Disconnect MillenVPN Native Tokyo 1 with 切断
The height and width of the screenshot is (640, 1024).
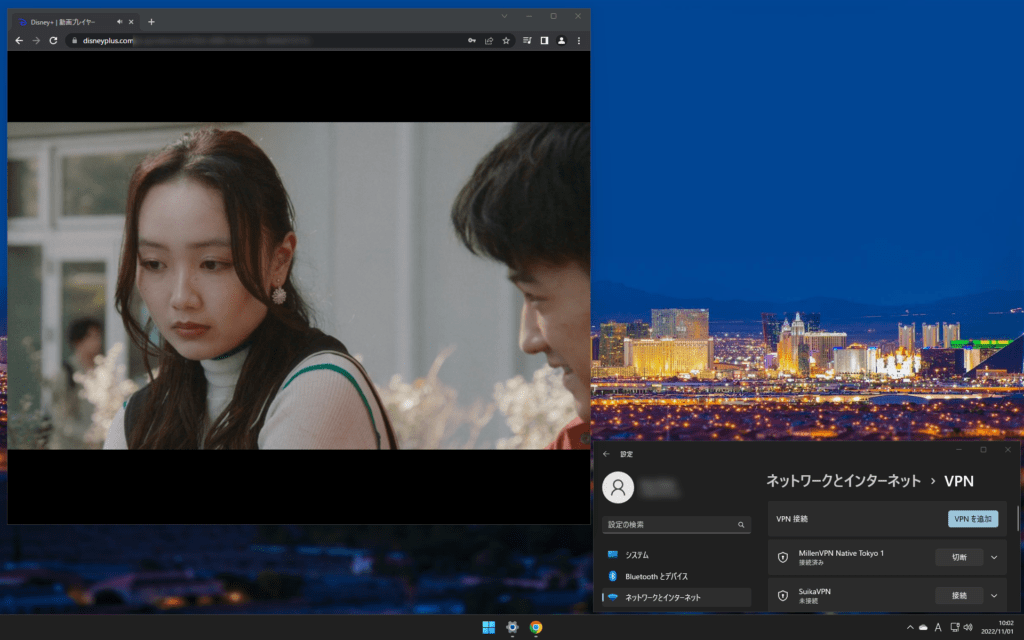[x=959, y=557]
